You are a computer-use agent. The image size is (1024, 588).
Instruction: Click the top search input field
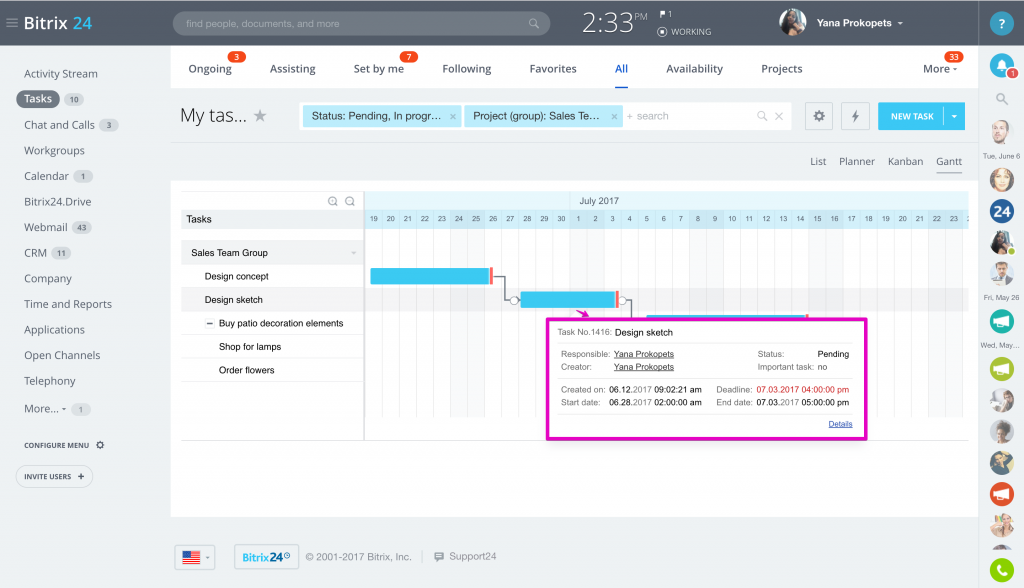click(x=361, y=24)
